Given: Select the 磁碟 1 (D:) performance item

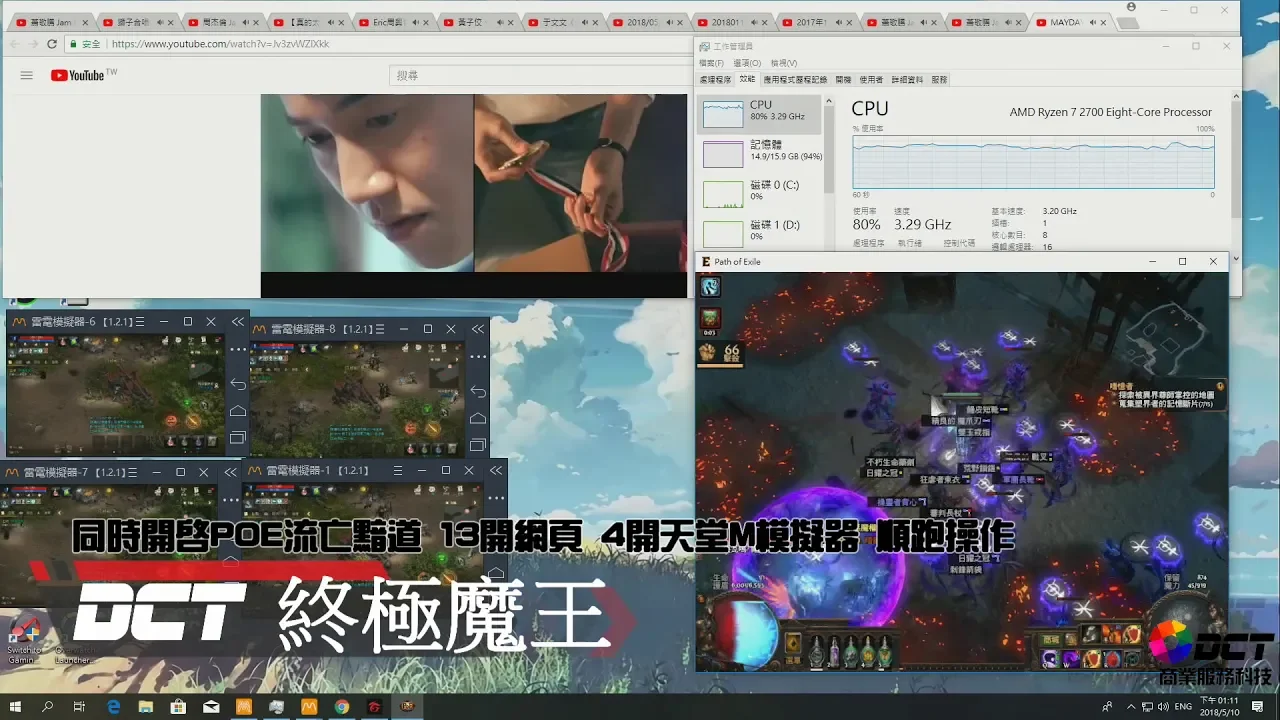Looking at the screenshot, I should click(x=759, y=232).
